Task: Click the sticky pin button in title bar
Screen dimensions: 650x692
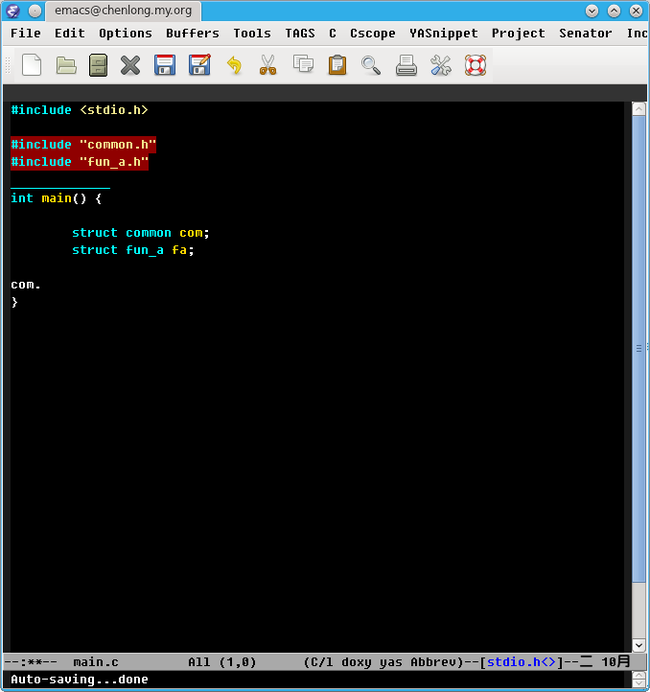Action: point(35,11)
